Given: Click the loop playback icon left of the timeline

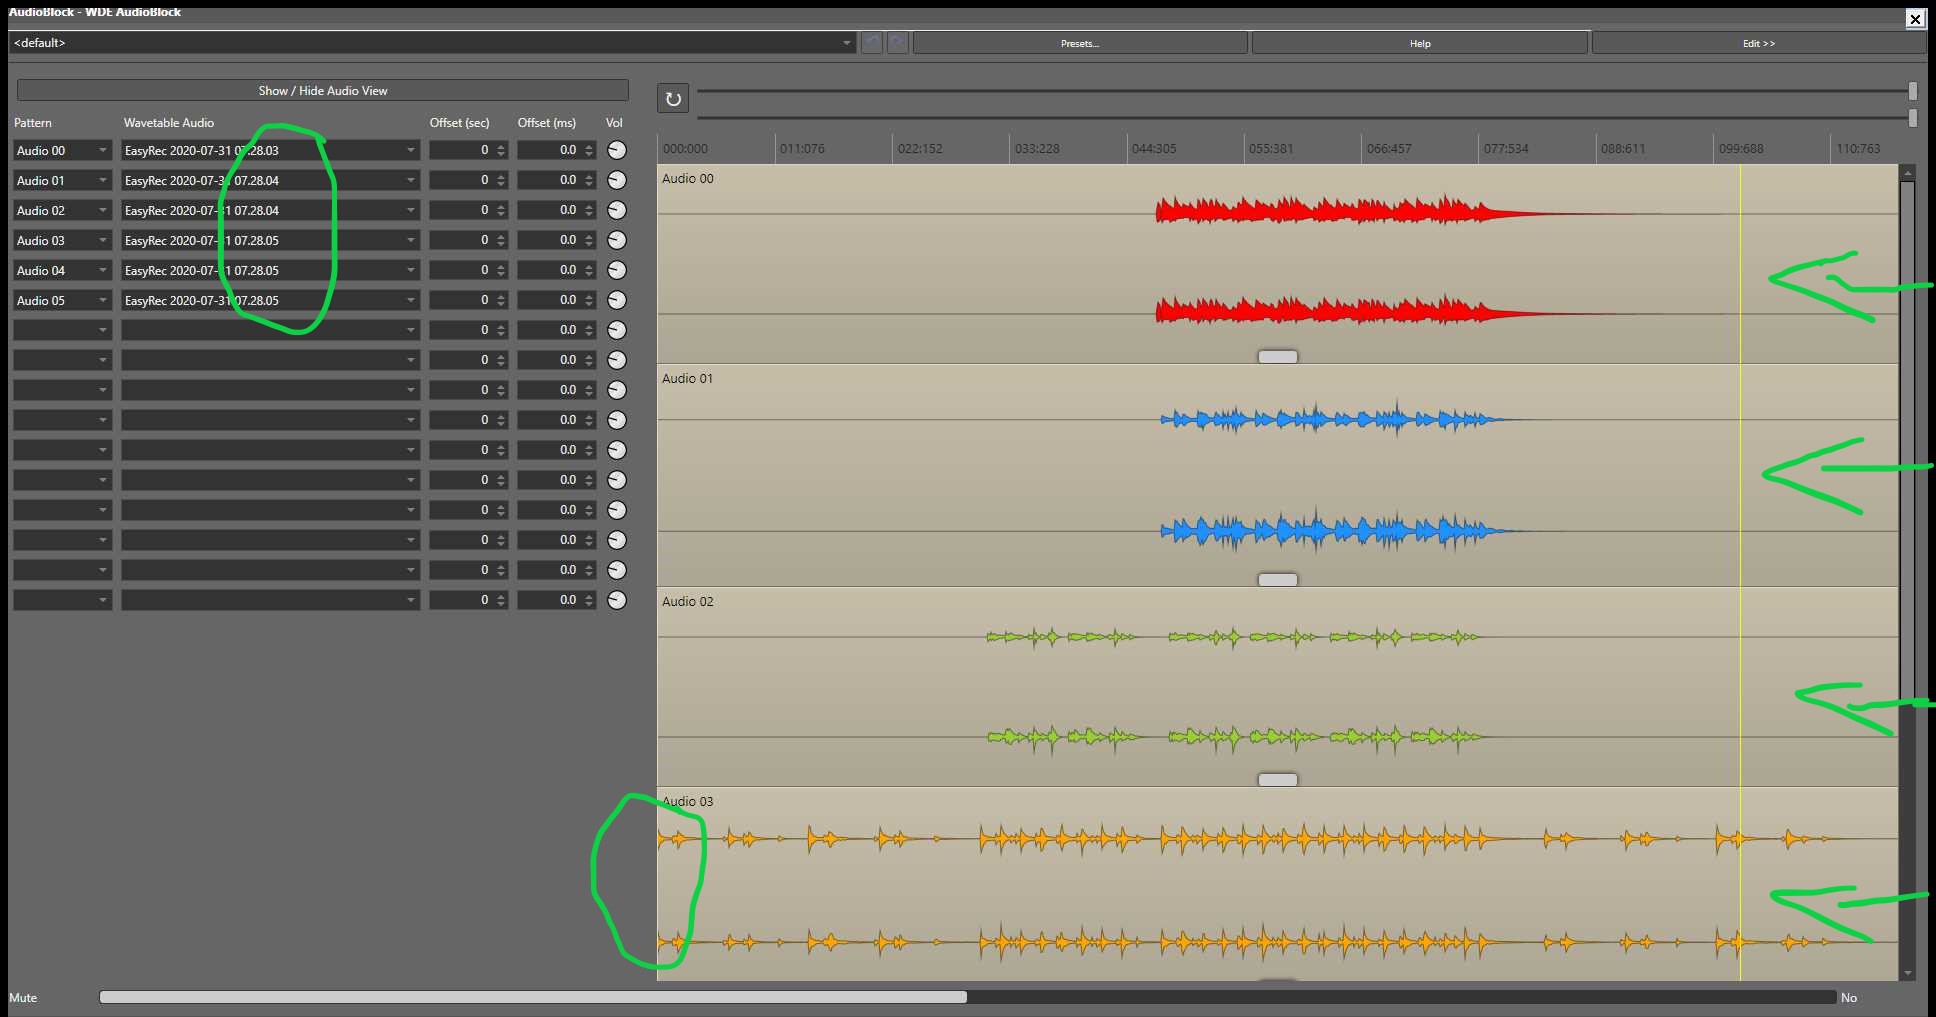Looking at the screenshot, I should [672, 98].
